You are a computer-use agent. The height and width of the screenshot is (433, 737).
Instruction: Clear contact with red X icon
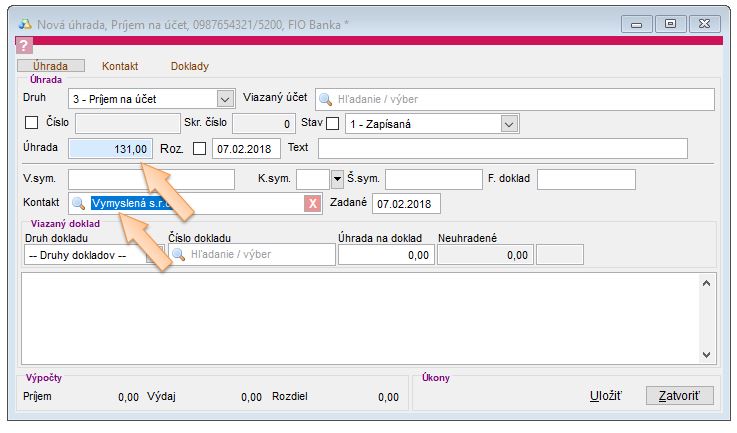(x=312, y=204)
